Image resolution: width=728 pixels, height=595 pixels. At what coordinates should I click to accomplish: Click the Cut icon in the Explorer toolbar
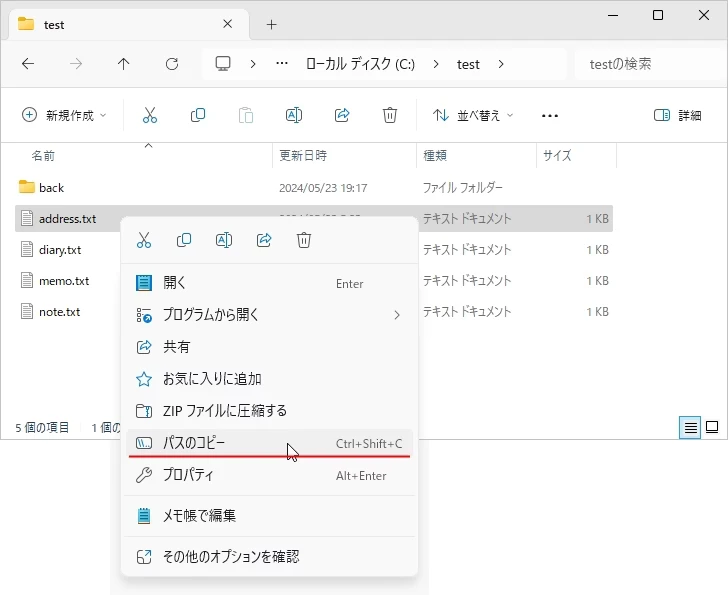[x=150, y=115]
